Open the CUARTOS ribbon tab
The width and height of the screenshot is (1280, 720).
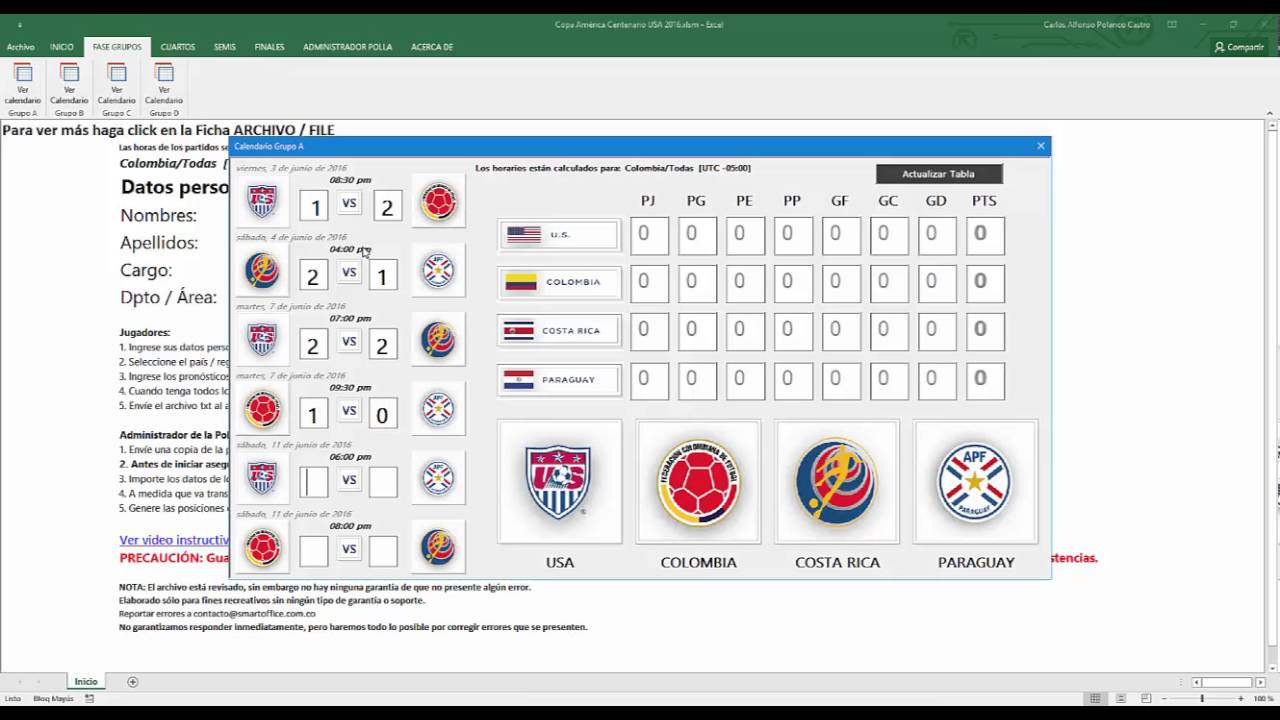[178, 47]
